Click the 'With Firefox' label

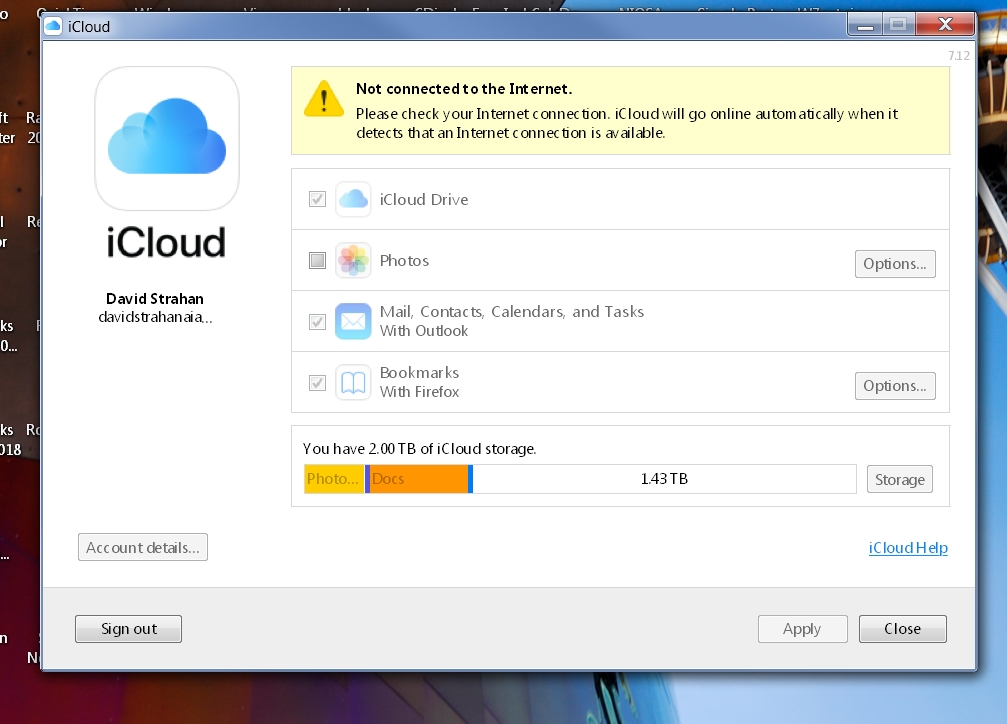(x=419, y=392)
